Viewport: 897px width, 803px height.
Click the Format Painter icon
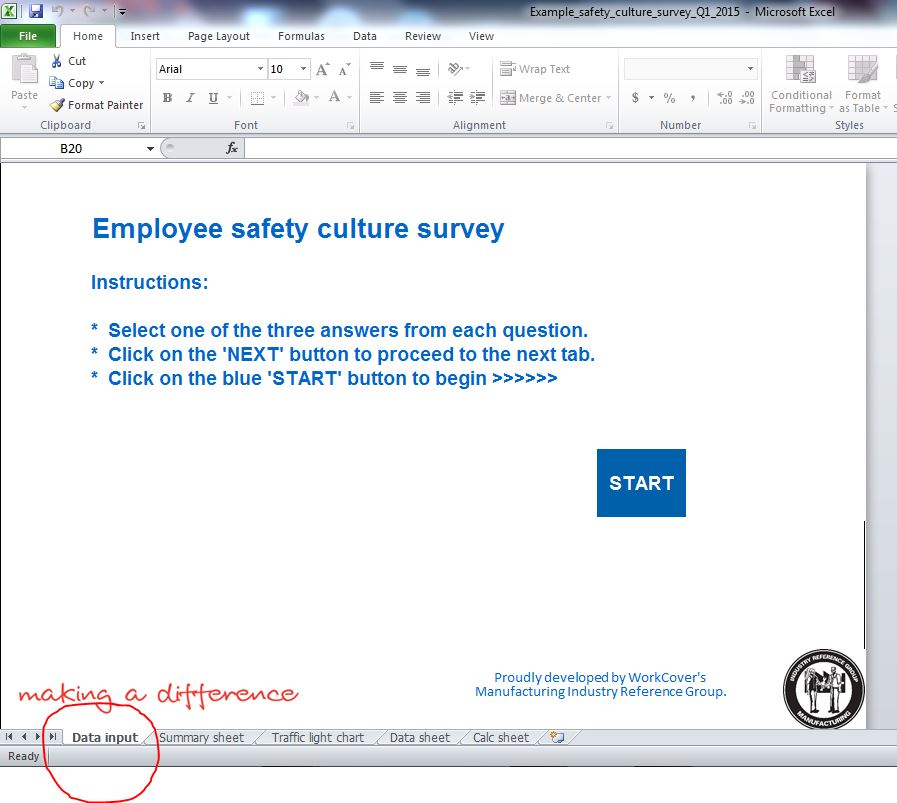[x=57, y=105]
